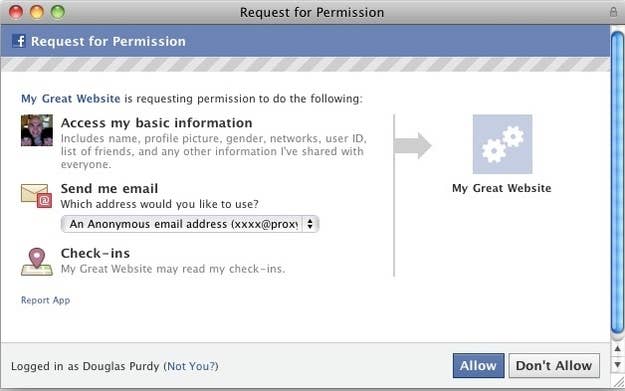625x391 pixels.
Task: Click the window resize grip at corner
Action: pyautogui.click(x=618, y=383)
